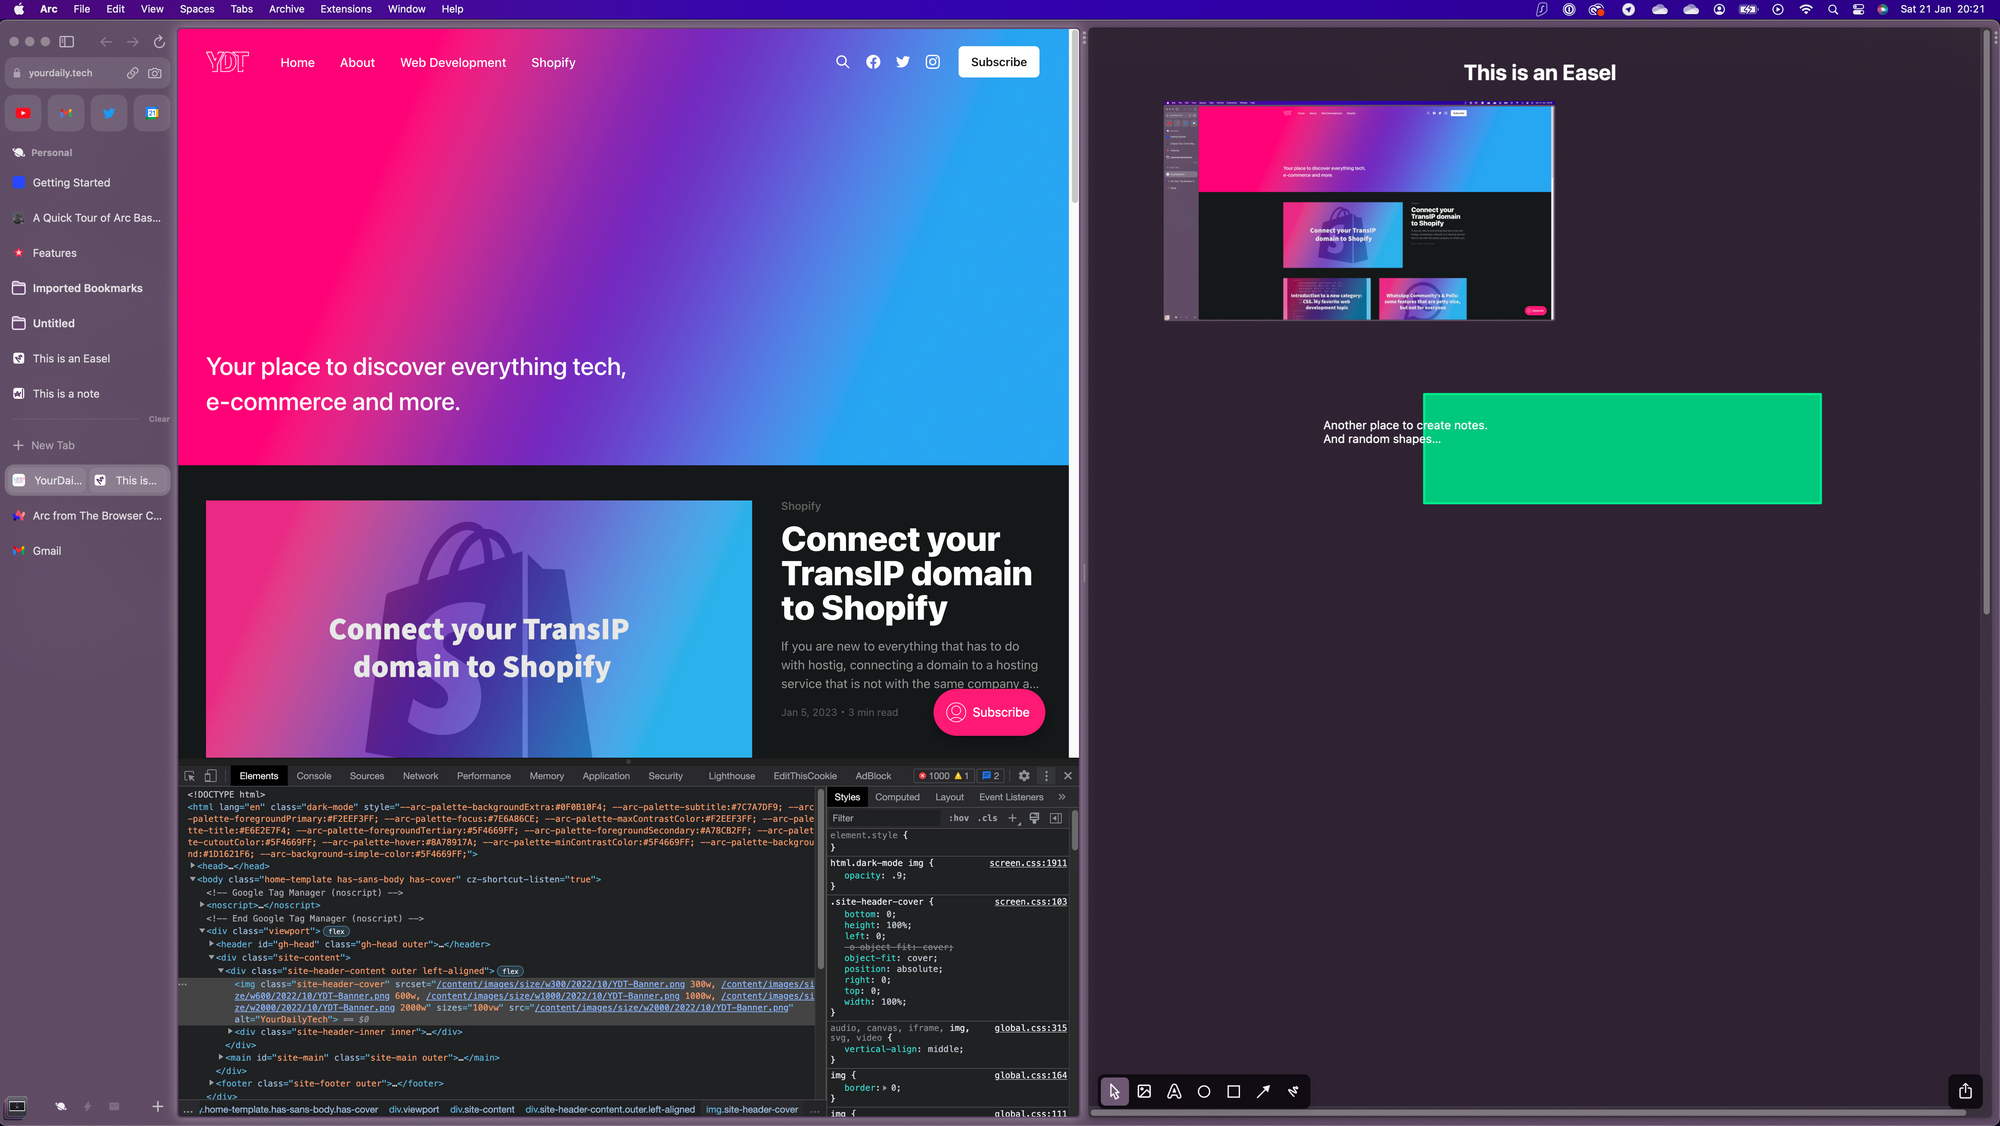Select the Computed styles tab
This screenshot has width=2000, height=1126.
(894, 796)
